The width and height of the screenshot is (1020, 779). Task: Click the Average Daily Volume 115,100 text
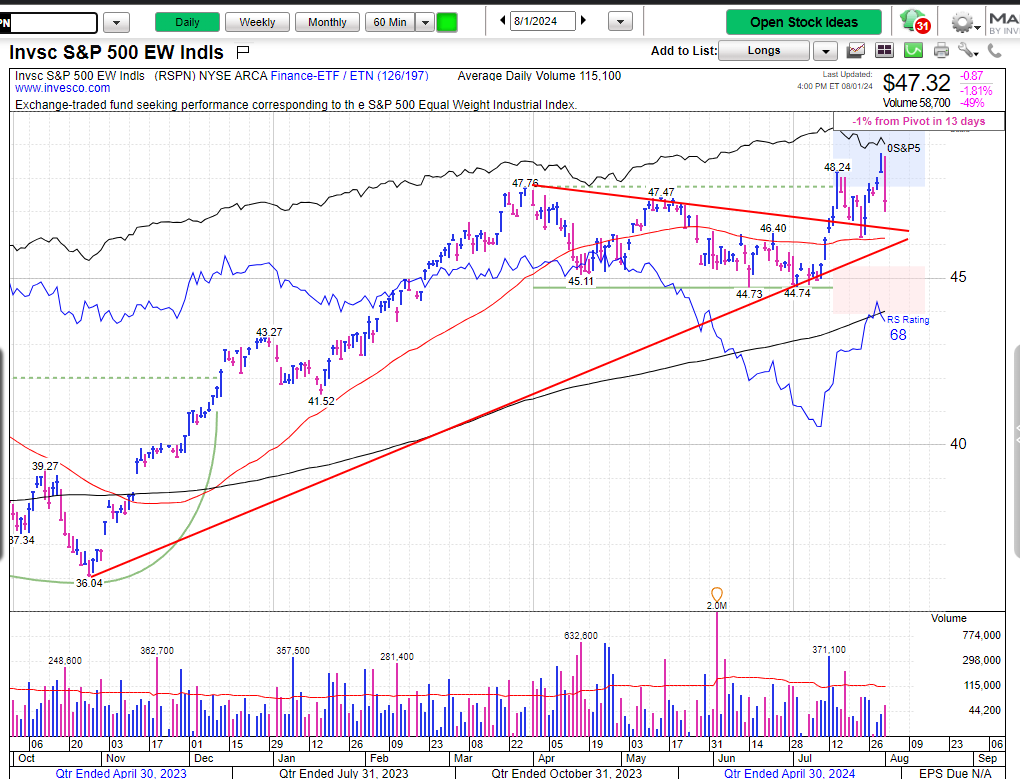[539, 76]
